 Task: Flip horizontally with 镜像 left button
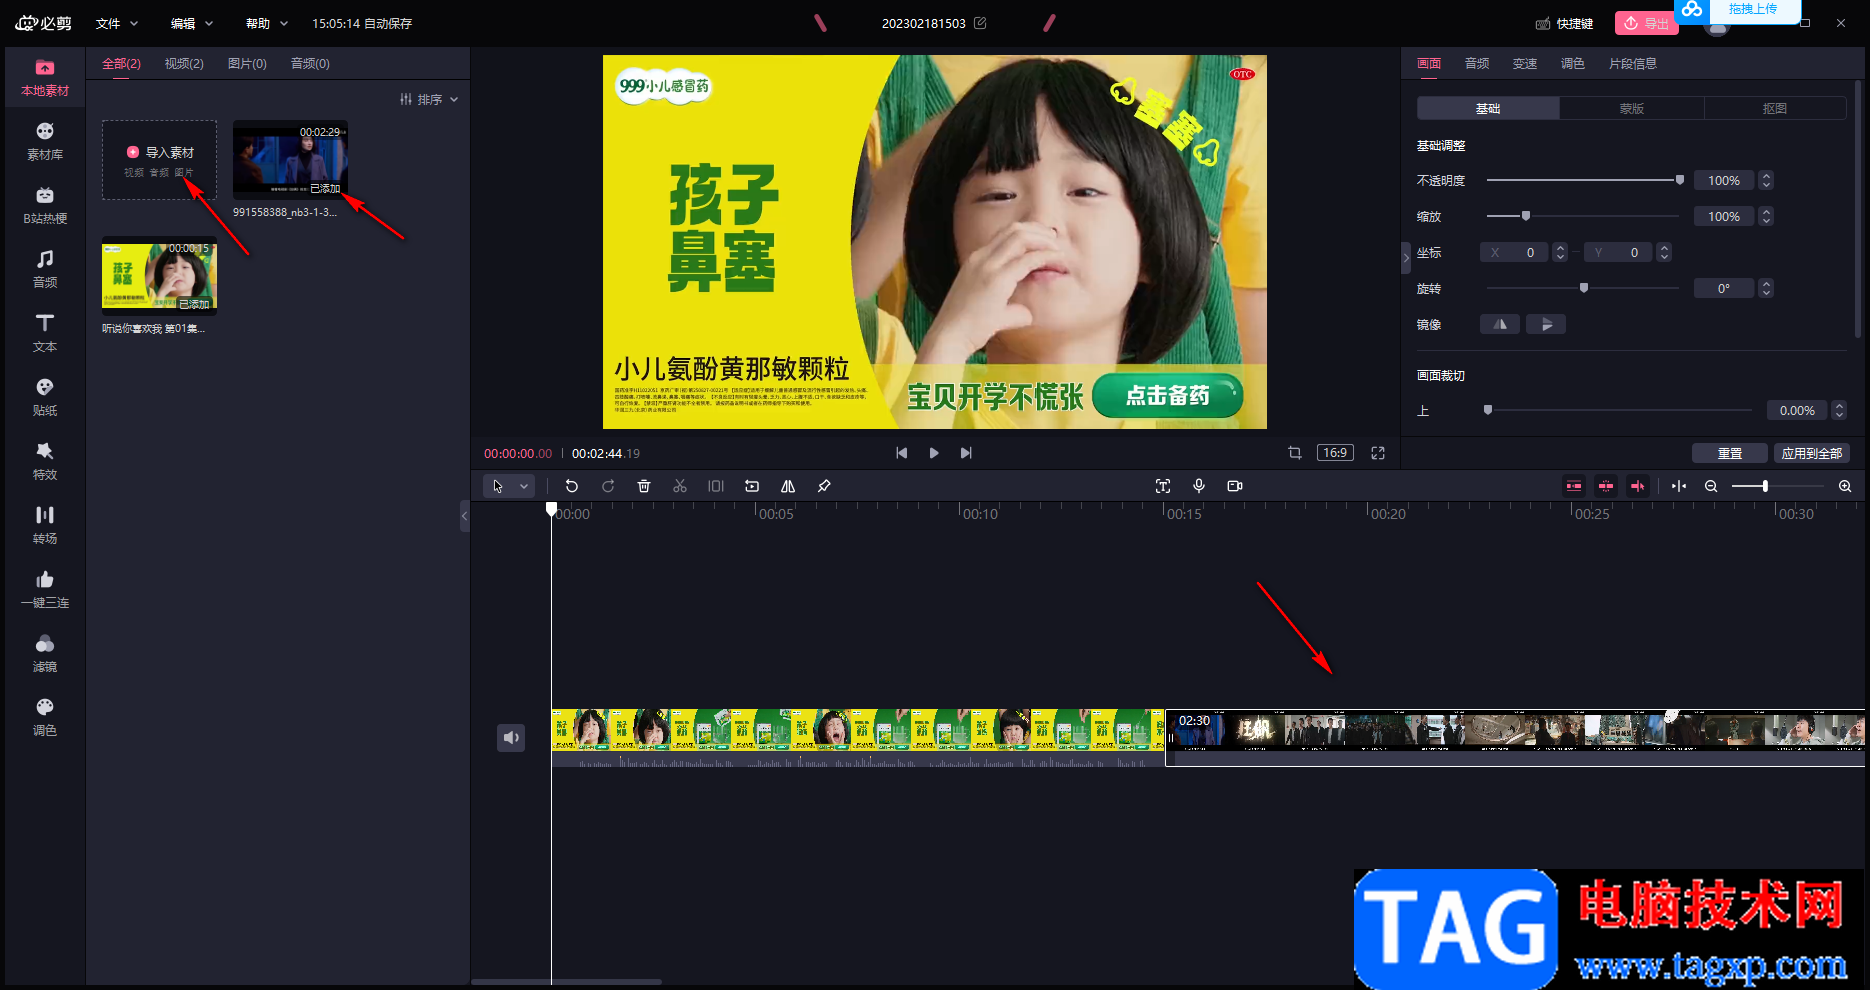tap(1500, 324)
